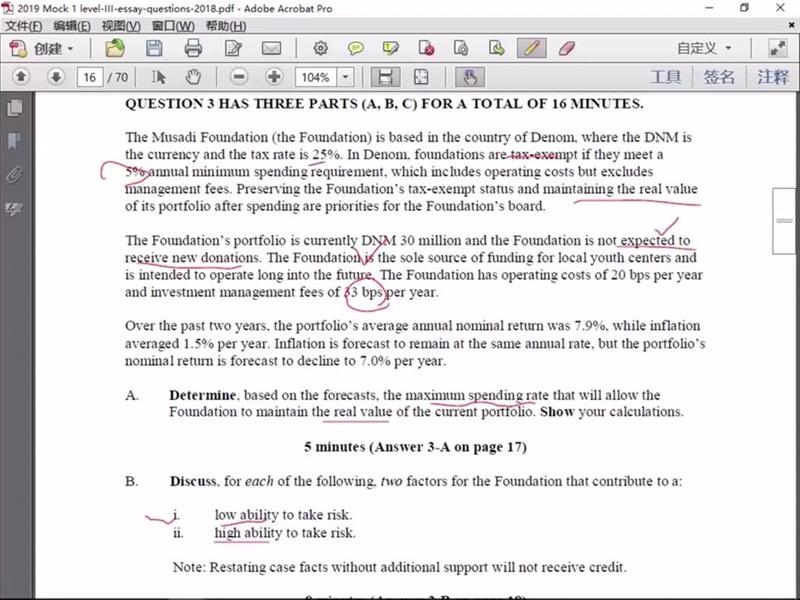Open the Window (窗口) menu

(x=173, y=26)
